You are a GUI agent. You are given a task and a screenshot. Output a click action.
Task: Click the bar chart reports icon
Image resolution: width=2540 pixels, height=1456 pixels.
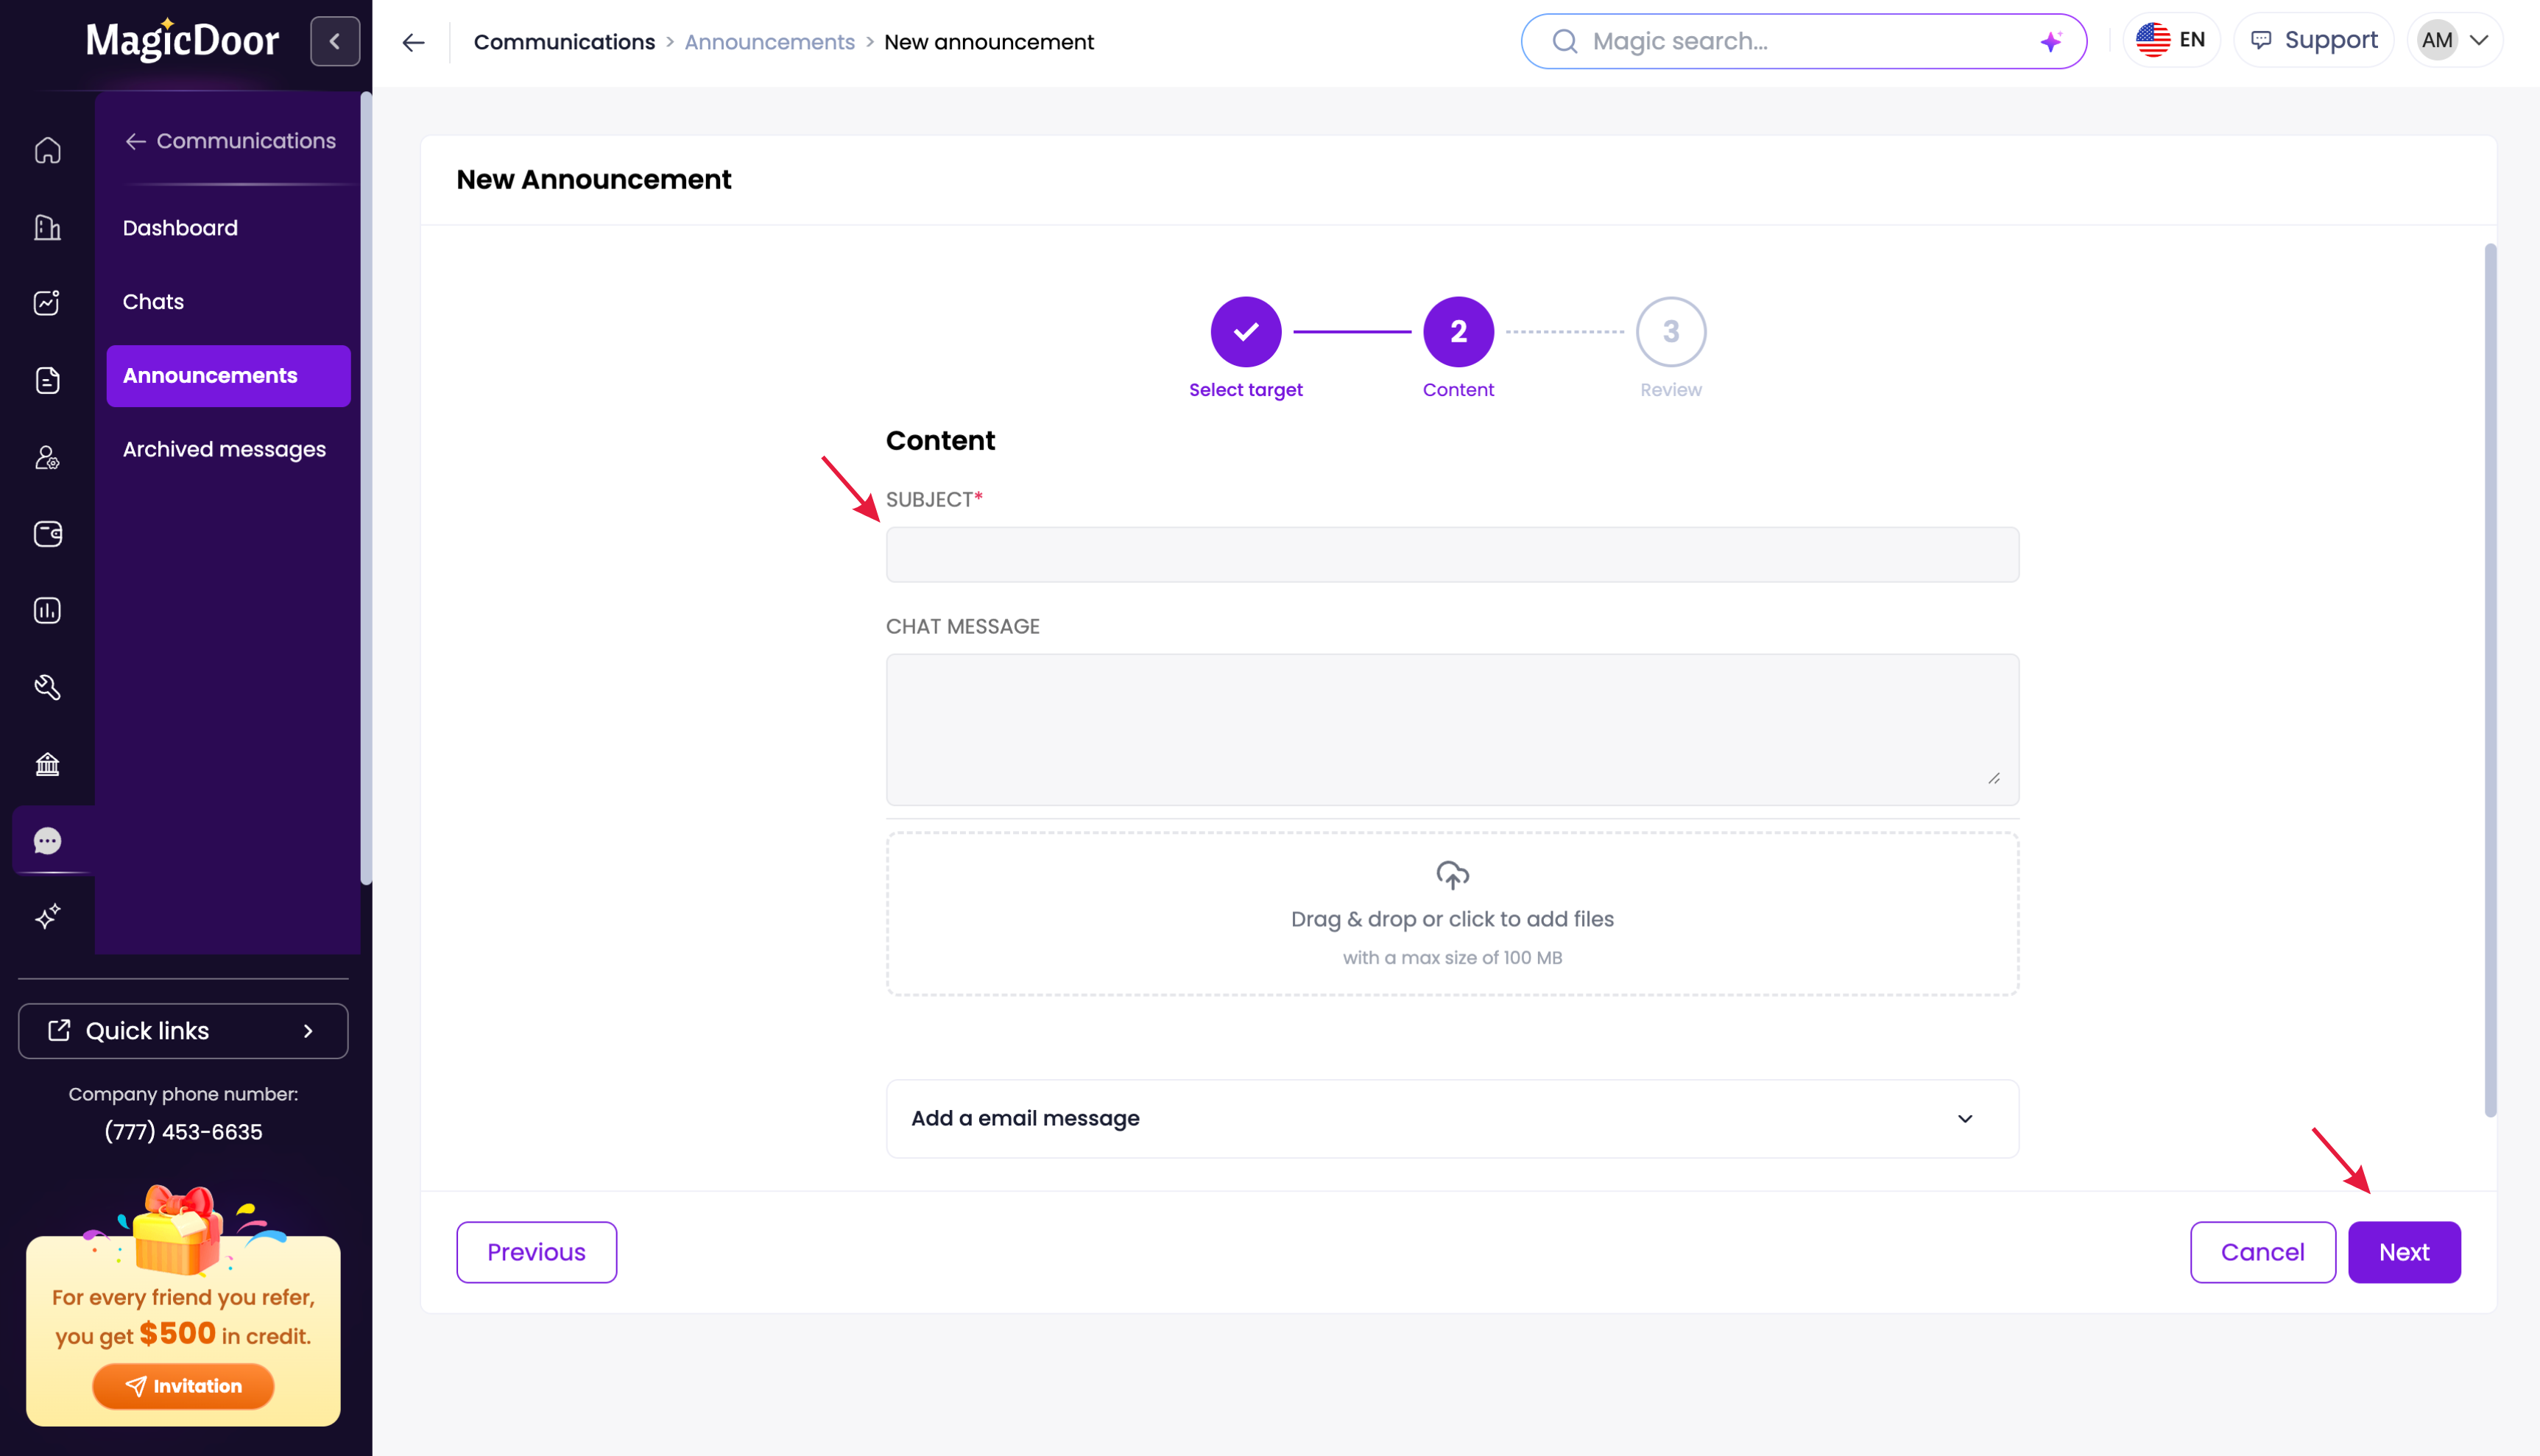pos(47,610)
